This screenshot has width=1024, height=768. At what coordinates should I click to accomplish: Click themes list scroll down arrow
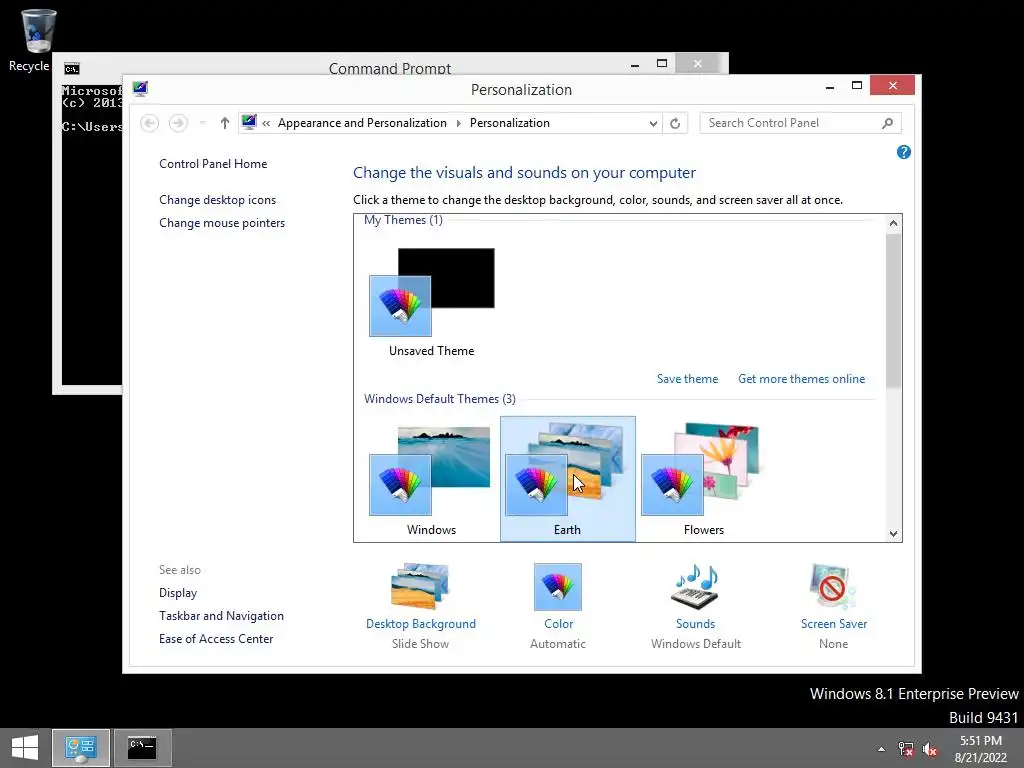click(893, 534)
